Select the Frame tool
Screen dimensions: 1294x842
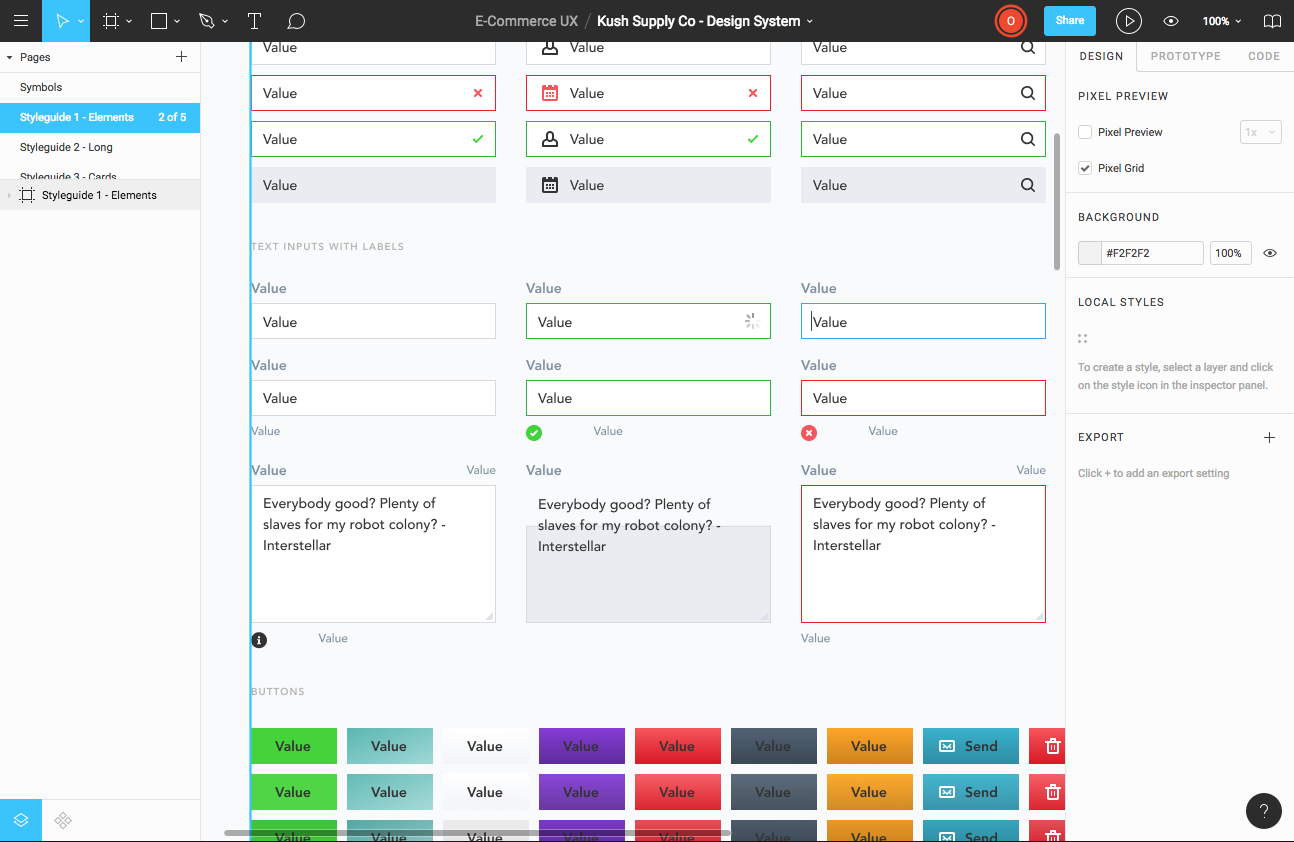(x=111, y=21)
